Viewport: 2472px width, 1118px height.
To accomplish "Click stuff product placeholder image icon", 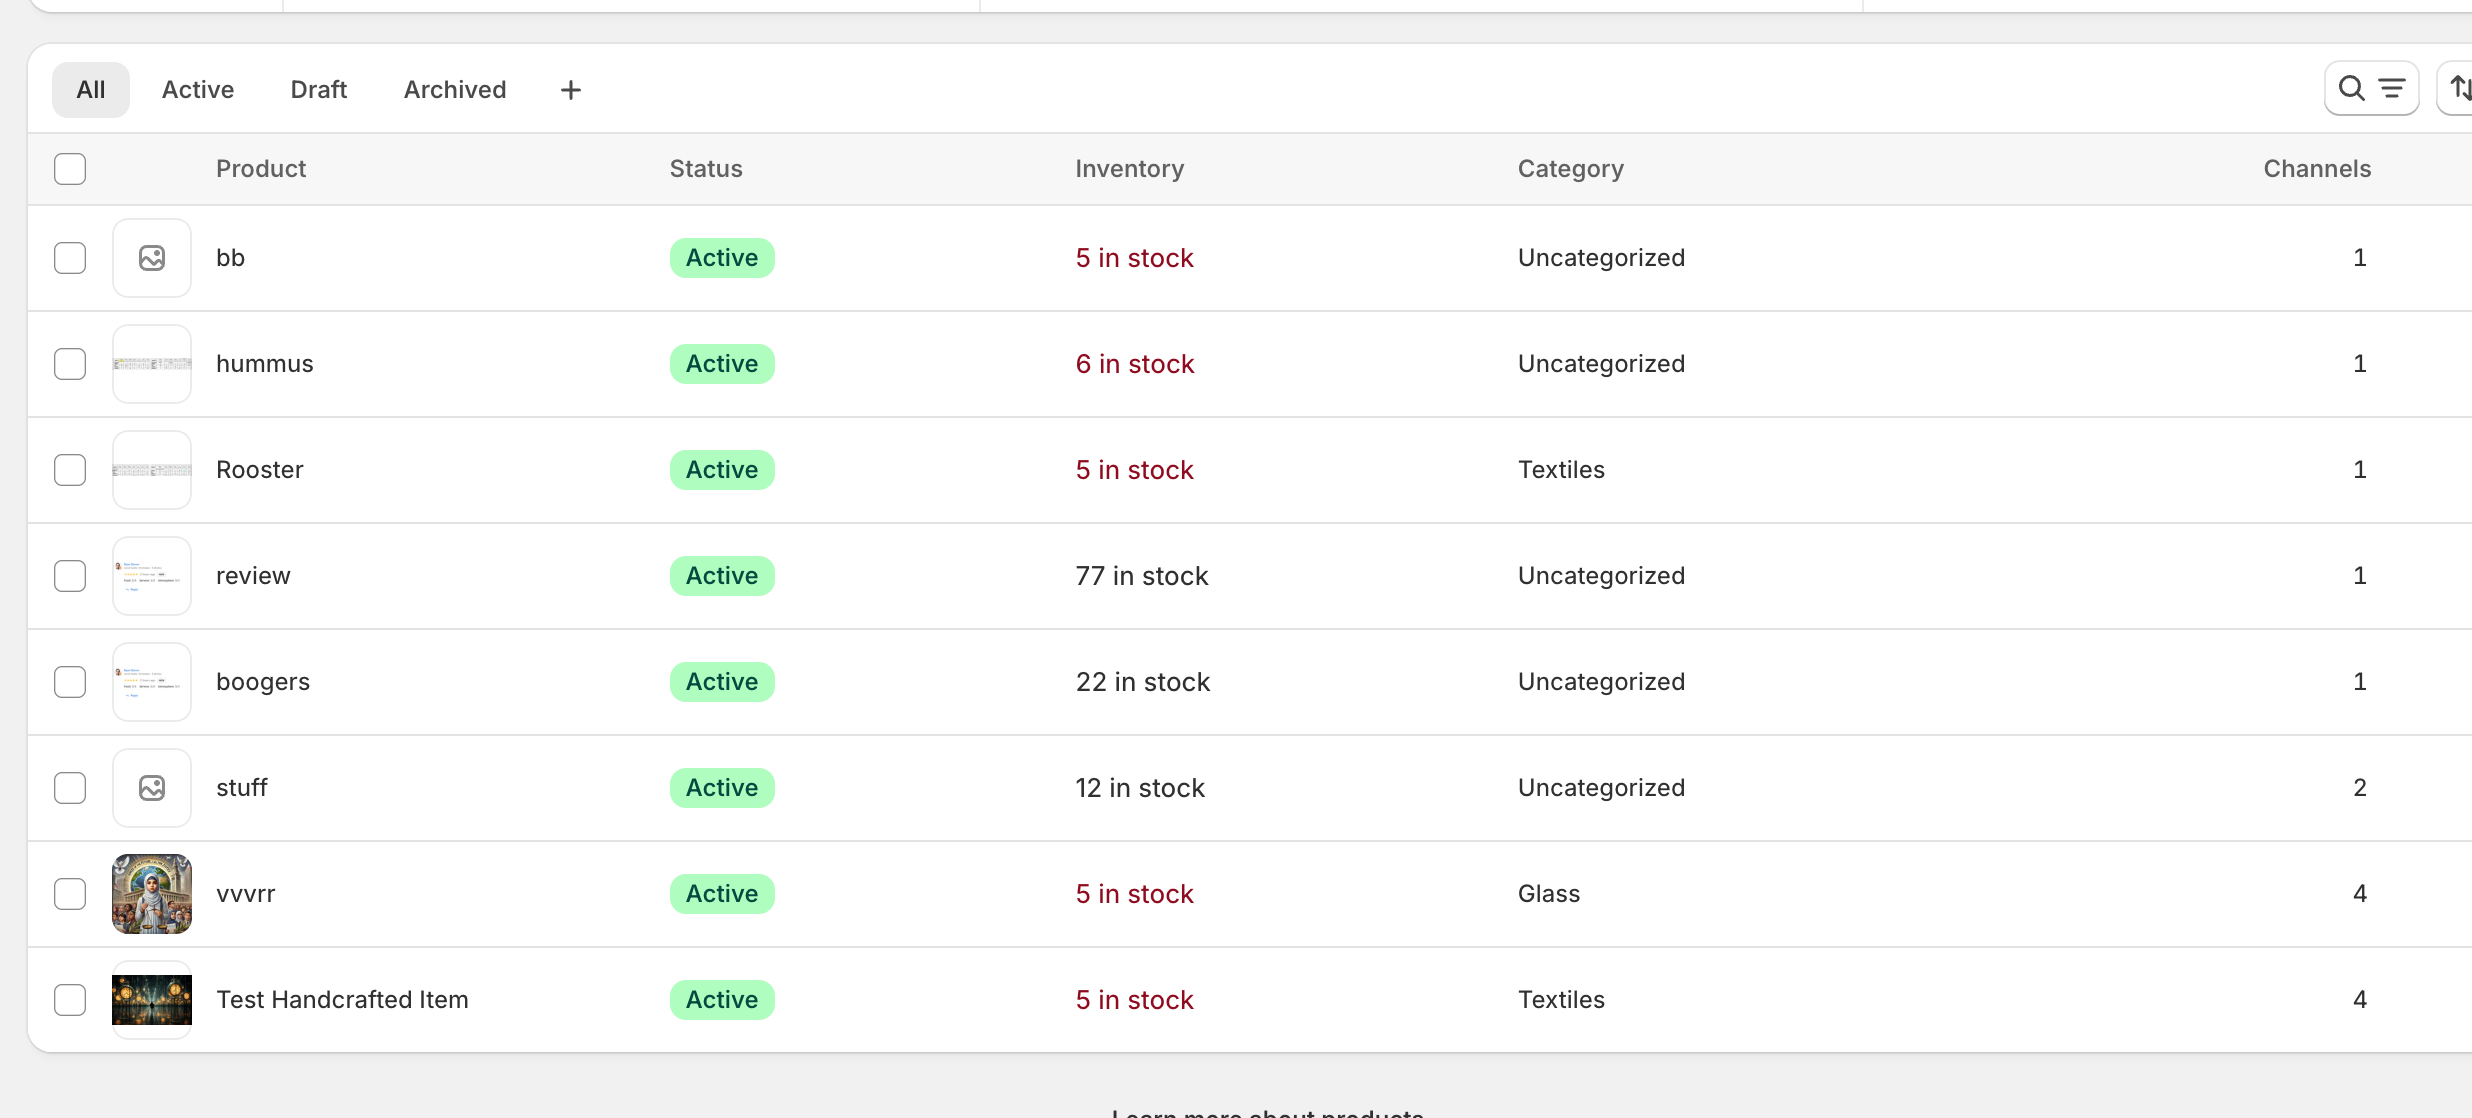I will pyautogui.click(x=152, y=788).
